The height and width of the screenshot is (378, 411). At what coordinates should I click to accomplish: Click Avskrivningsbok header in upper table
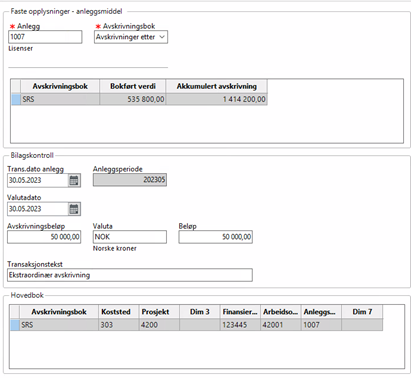coord(60,86)
